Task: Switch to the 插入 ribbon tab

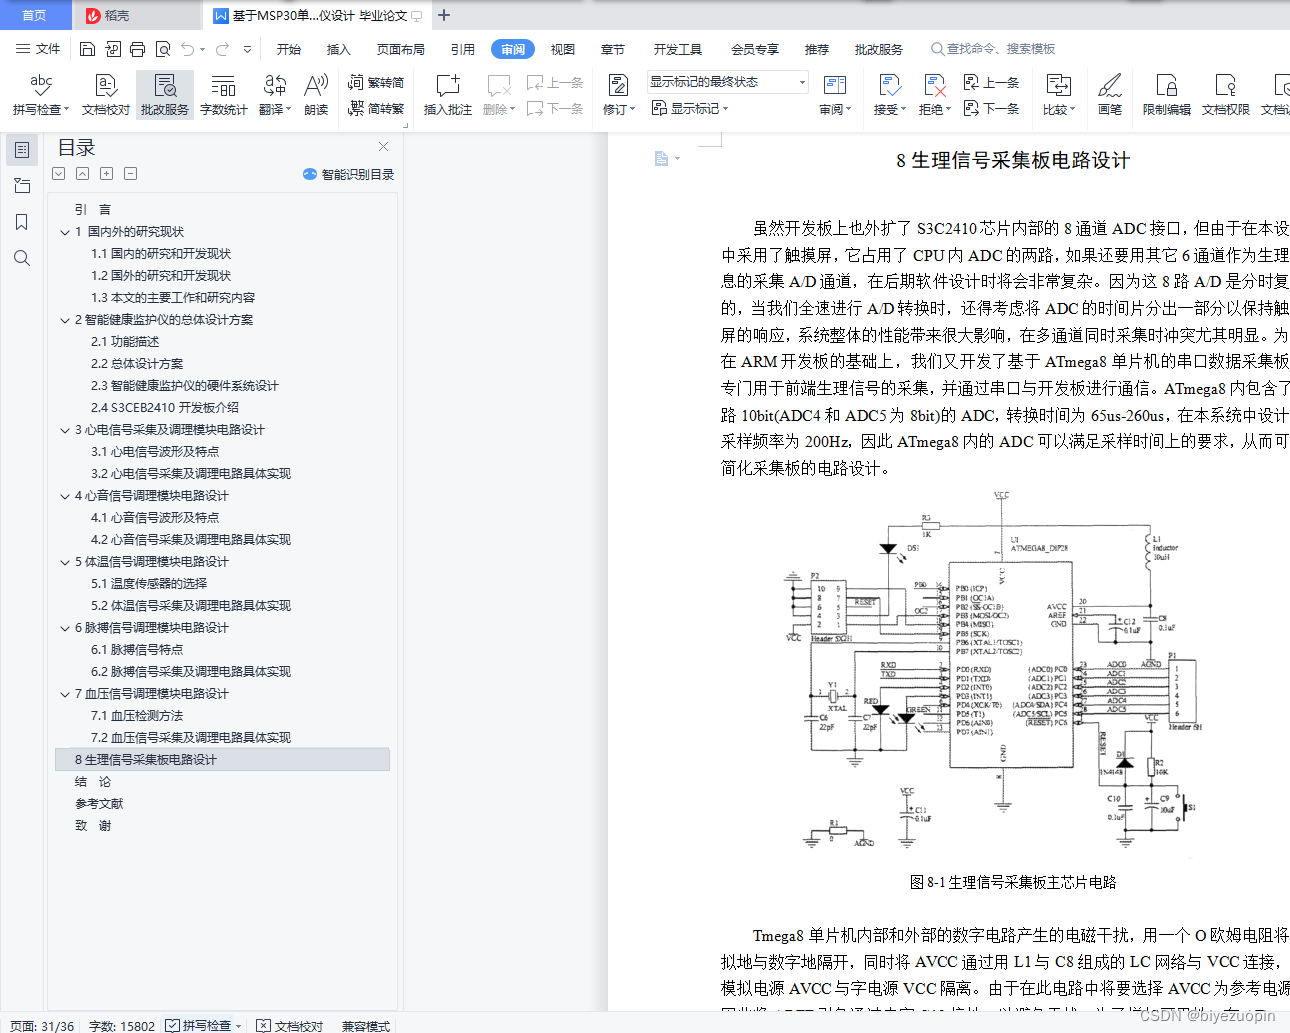Action: pyautogui.click(x=339, y=49)
